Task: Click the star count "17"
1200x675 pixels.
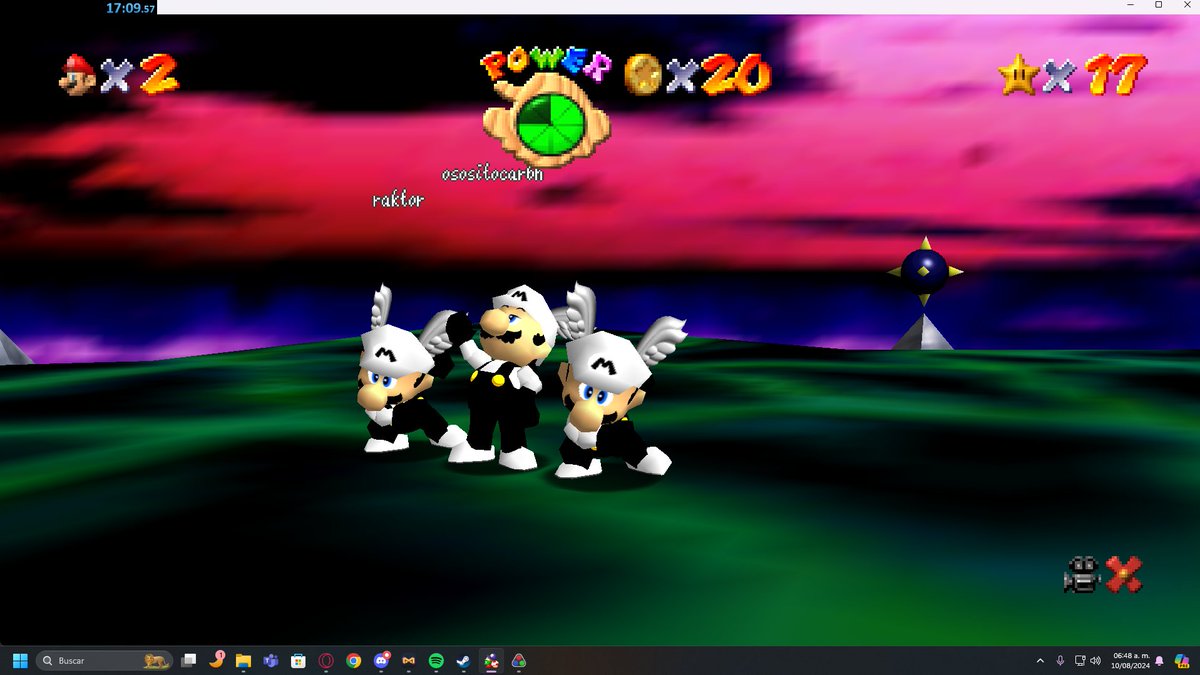Action: [x=1115, y=75]
